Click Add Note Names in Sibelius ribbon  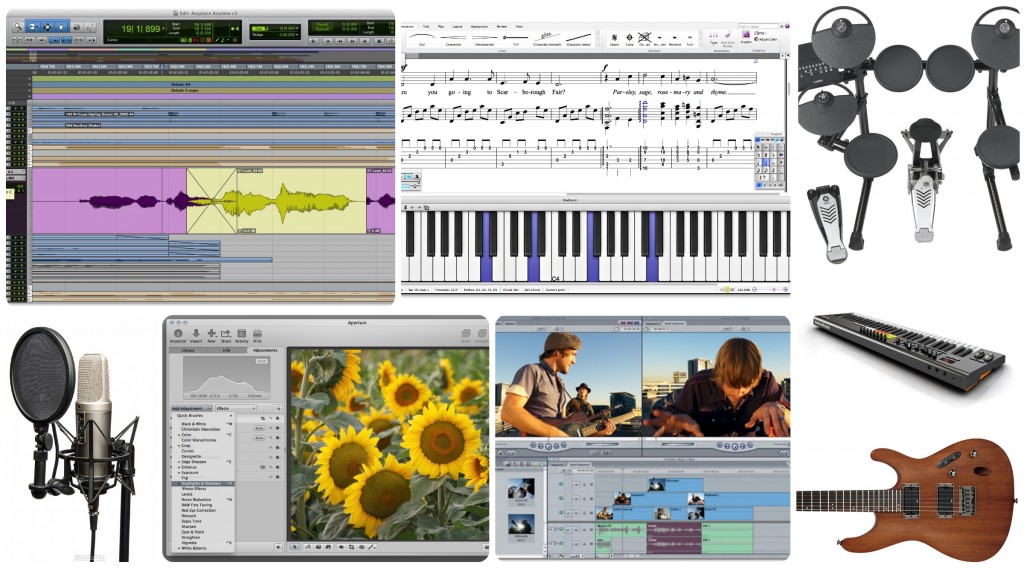click(728, 39)
